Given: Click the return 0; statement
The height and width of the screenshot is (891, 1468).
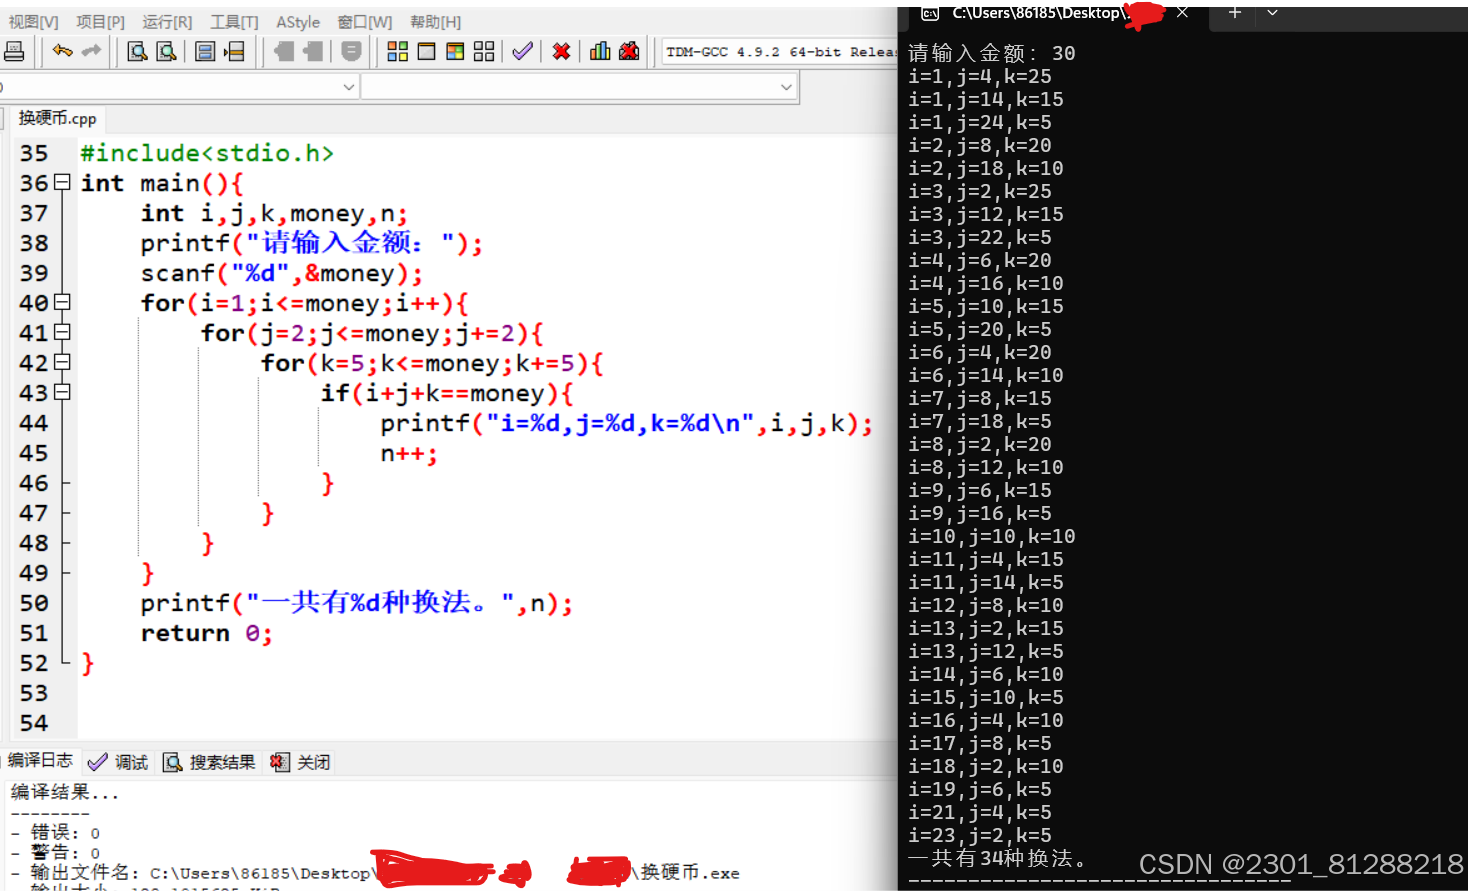Looking at the screenshot, I should 206,633.
